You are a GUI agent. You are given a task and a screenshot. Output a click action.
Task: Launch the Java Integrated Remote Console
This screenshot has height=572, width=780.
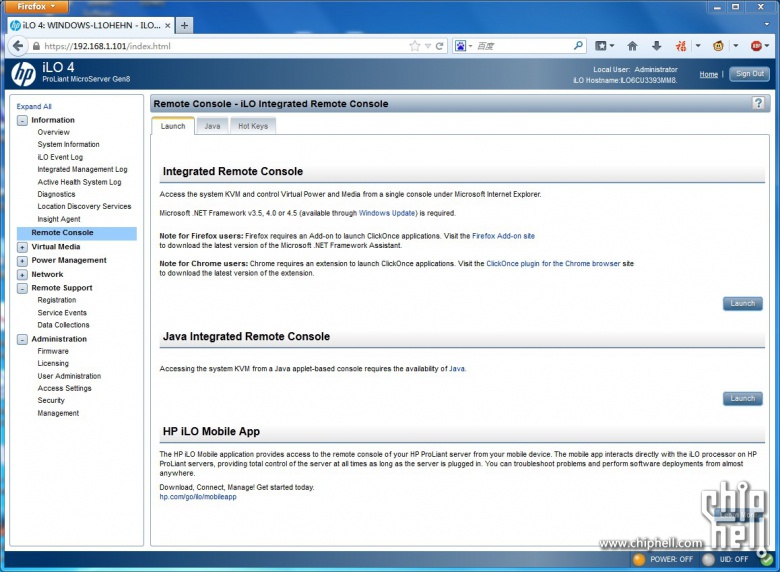742,398
